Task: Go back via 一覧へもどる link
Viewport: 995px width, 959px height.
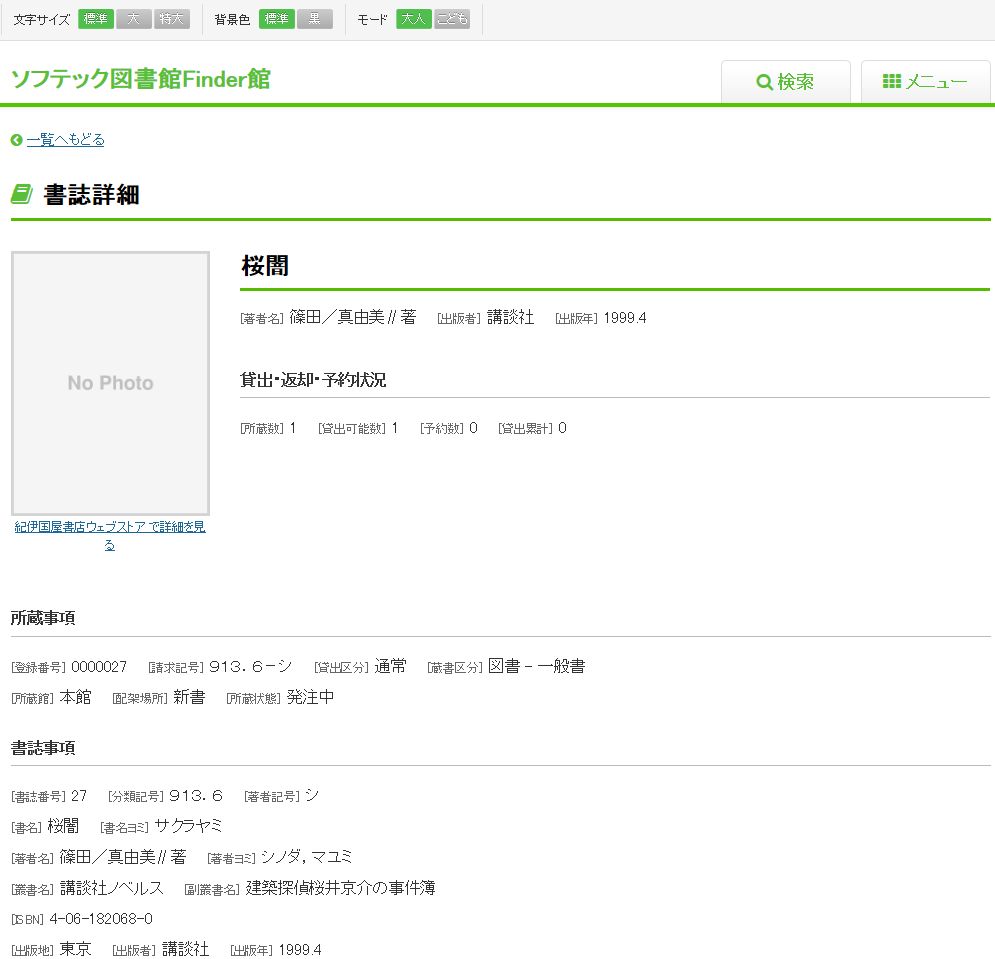Action: point(65,140)
